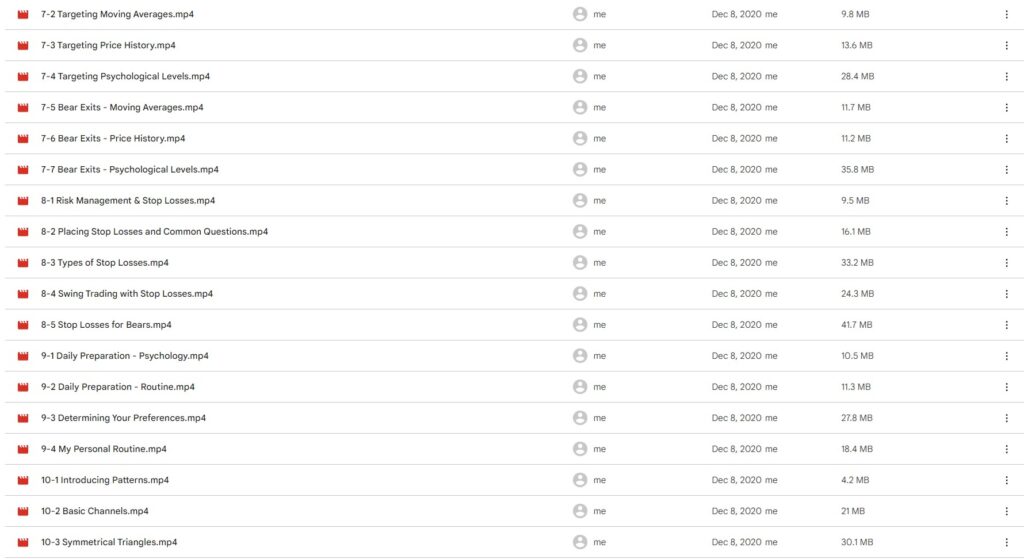Viewport: 1024px width, 559px height.
Task: Click video icon for 7-6 Bear Exits - Price History
Action: (23, 139)
